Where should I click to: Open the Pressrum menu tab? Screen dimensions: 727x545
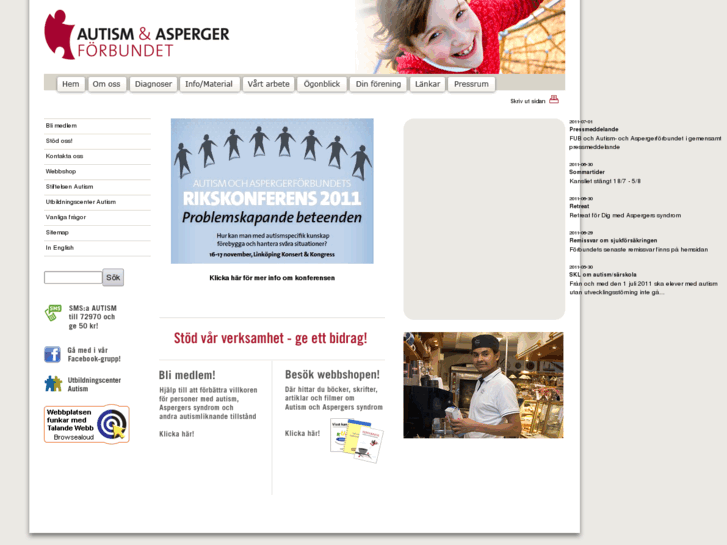pos(472,84)
